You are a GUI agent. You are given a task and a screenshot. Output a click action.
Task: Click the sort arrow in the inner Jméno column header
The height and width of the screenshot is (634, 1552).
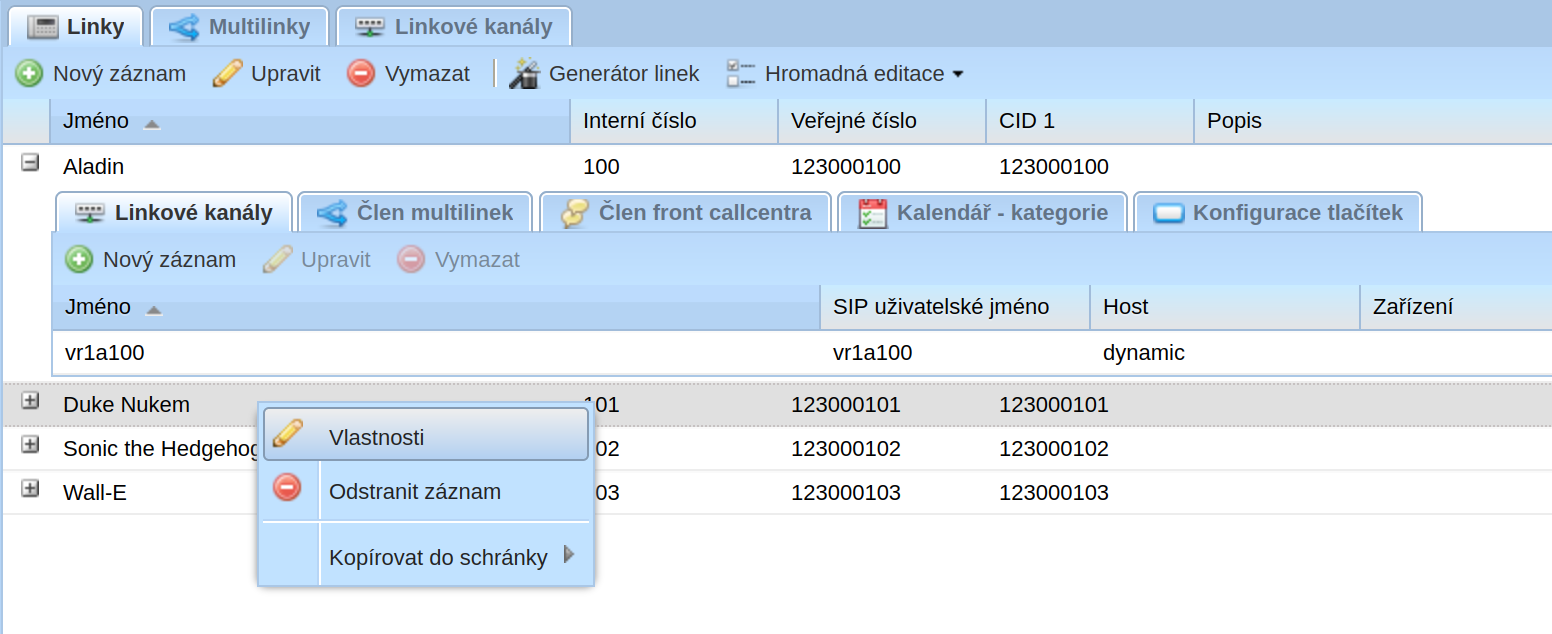(153, 310)
